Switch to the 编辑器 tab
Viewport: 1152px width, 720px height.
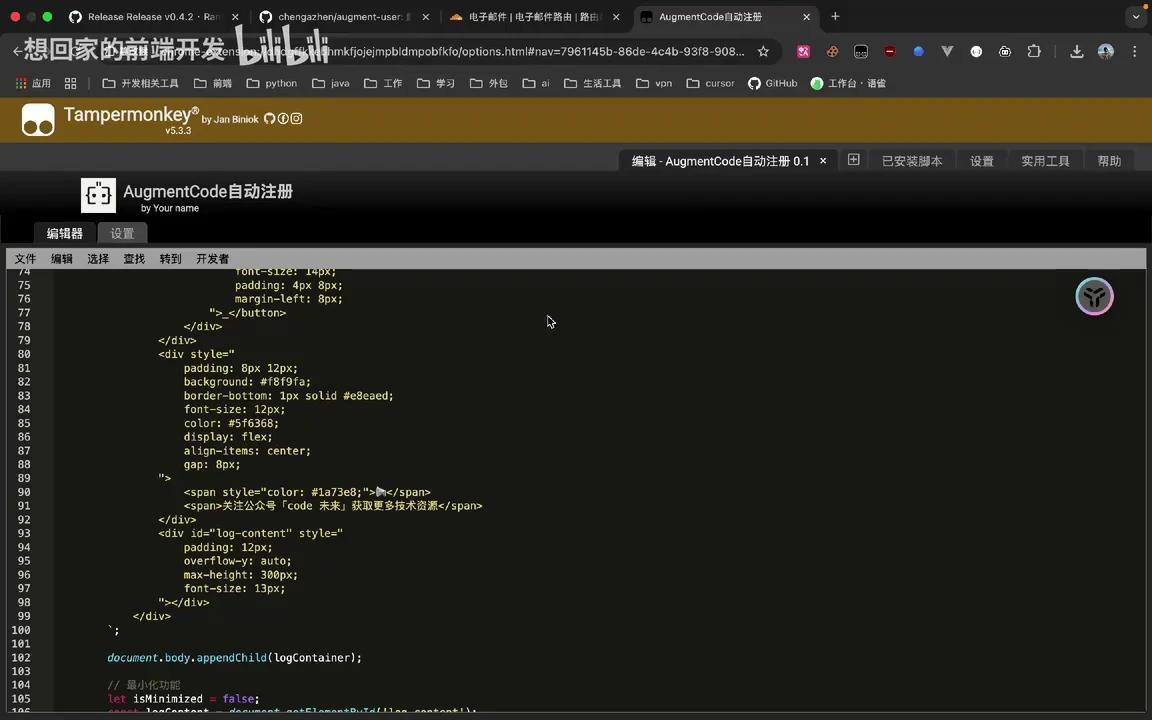[x=65, y=233]
